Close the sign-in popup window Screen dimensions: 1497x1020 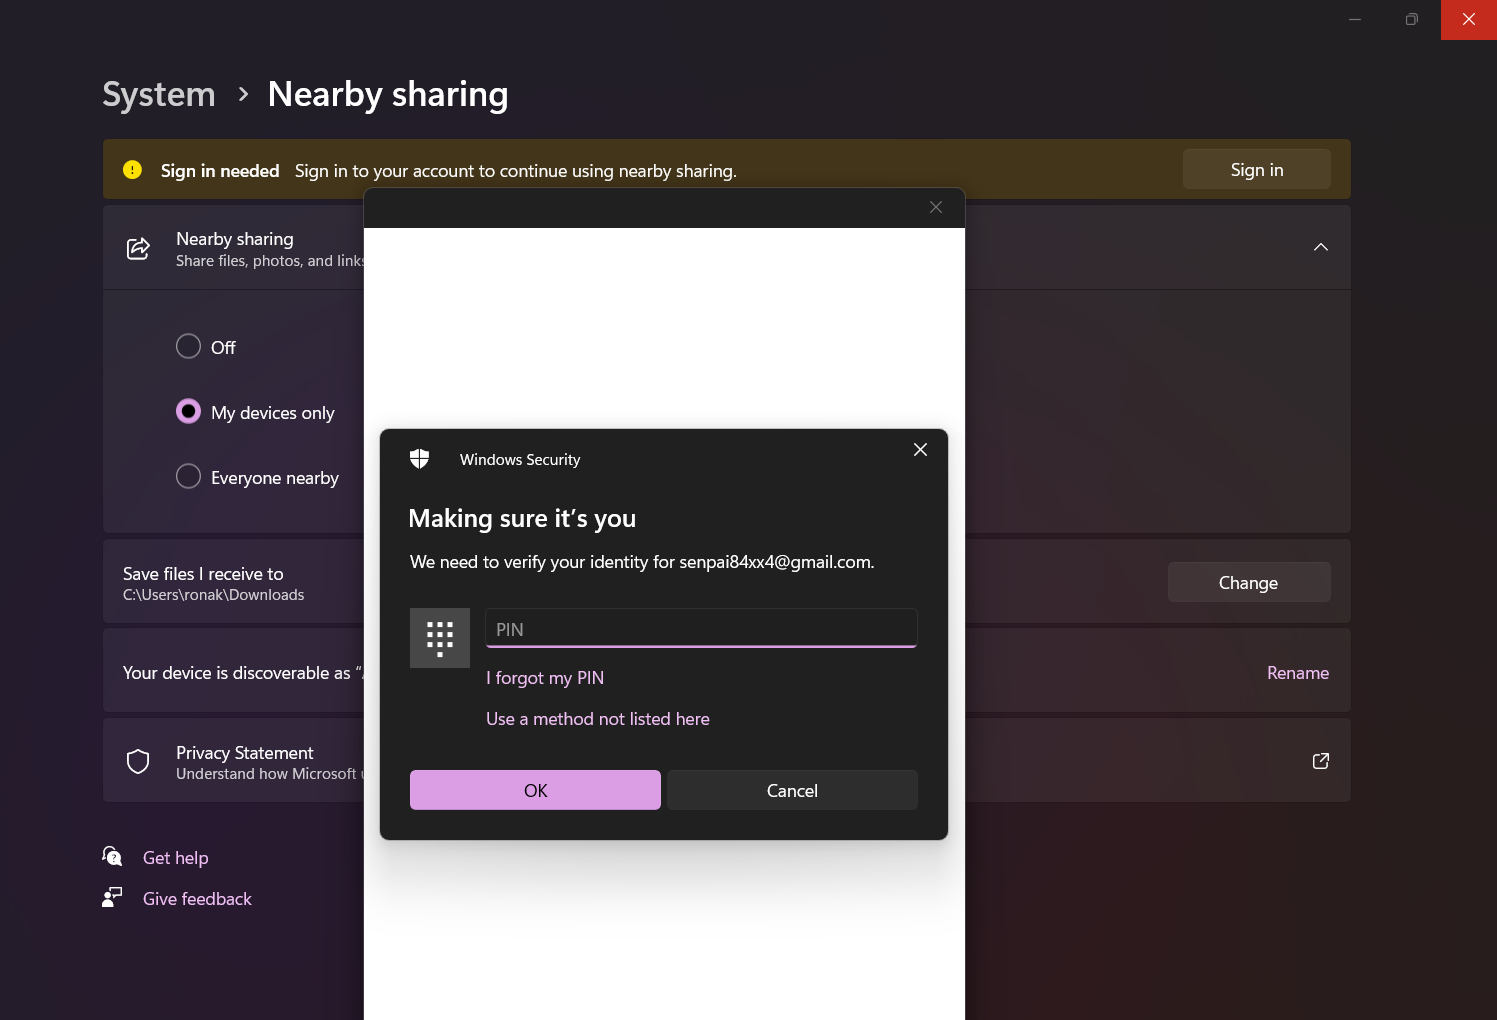pyautogui.click(x=936, y=207)
